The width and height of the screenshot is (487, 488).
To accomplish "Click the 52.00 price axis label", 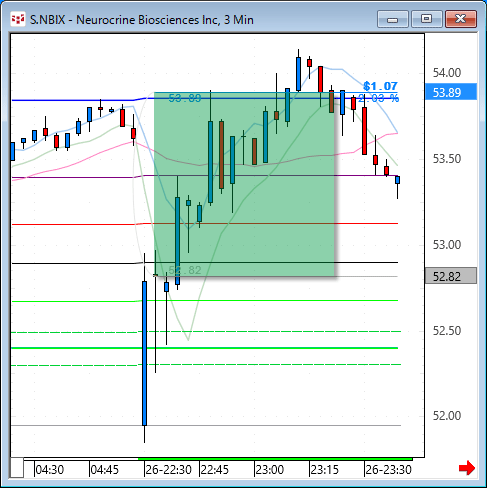I will 447,416.
